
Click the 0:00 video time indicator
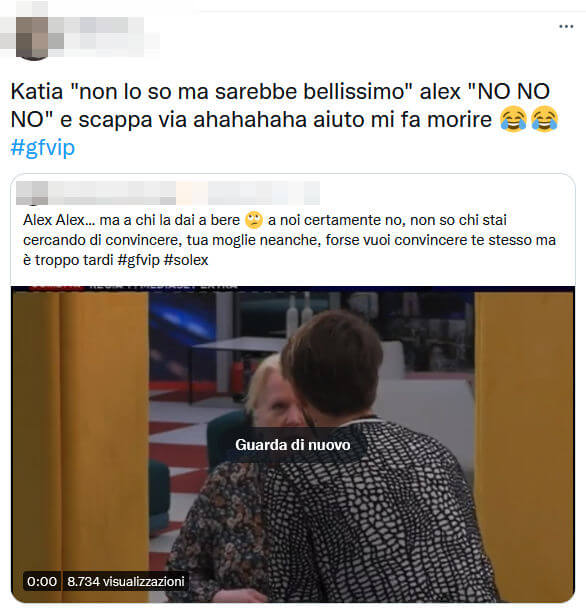pyautogui.click(x=42, y=581)
